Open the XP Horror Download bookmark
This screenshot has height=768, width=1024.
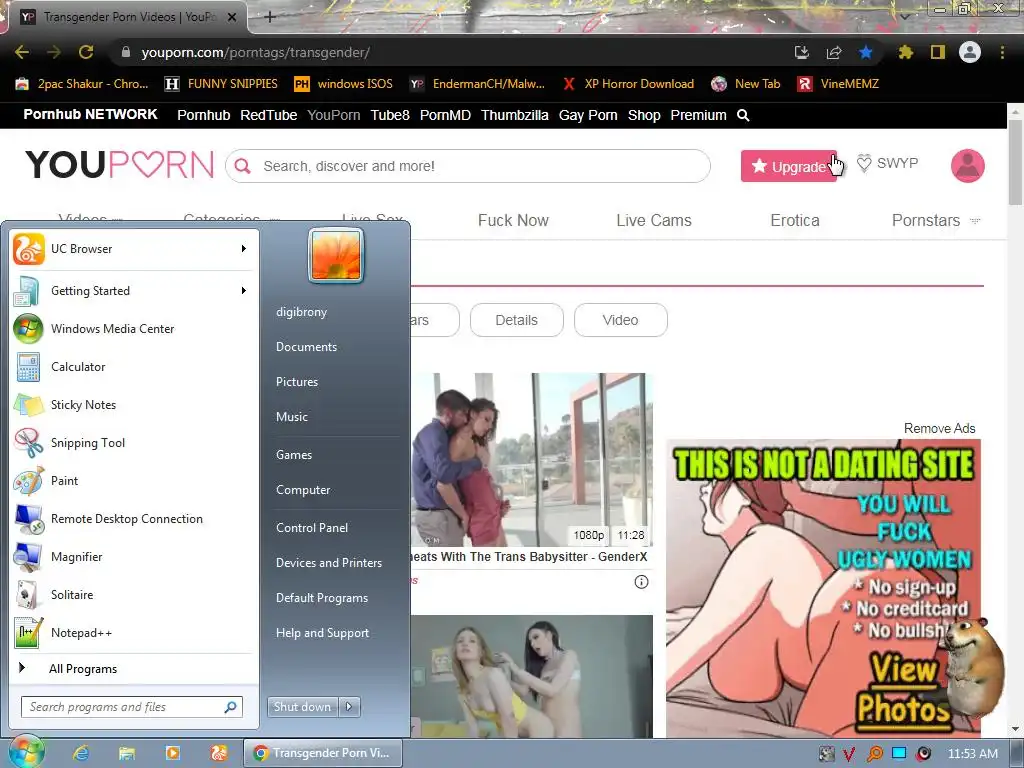tap(628, 84)
